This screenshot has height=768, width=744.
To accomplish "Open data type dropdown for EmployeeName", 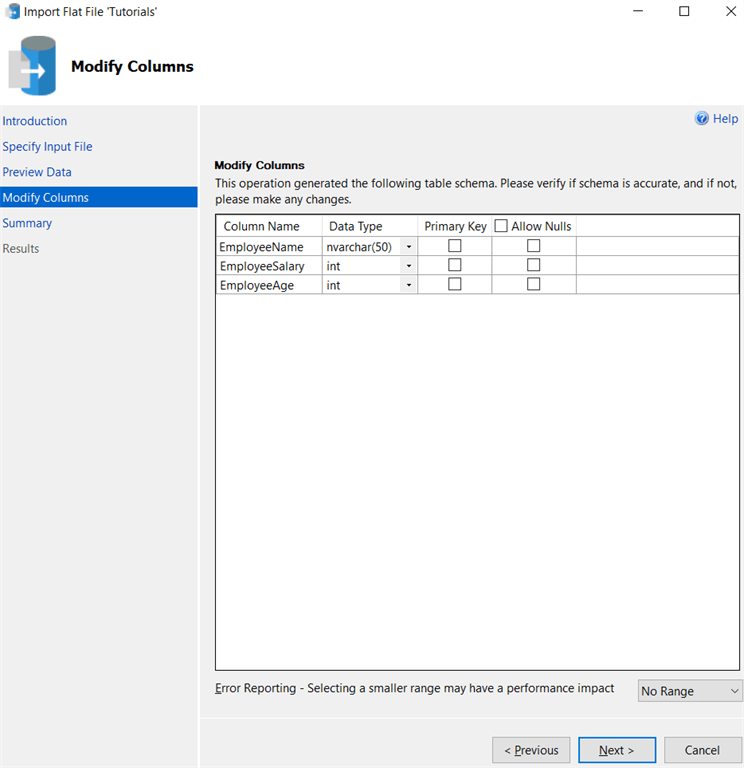I will coord(408,246).
